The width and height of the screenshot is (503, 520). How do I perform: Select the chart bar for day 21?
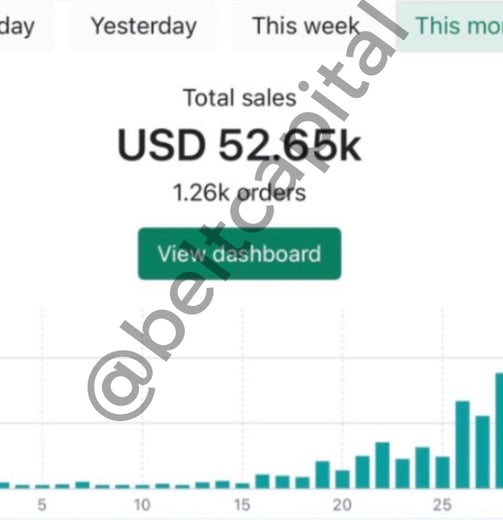[362, 472]
